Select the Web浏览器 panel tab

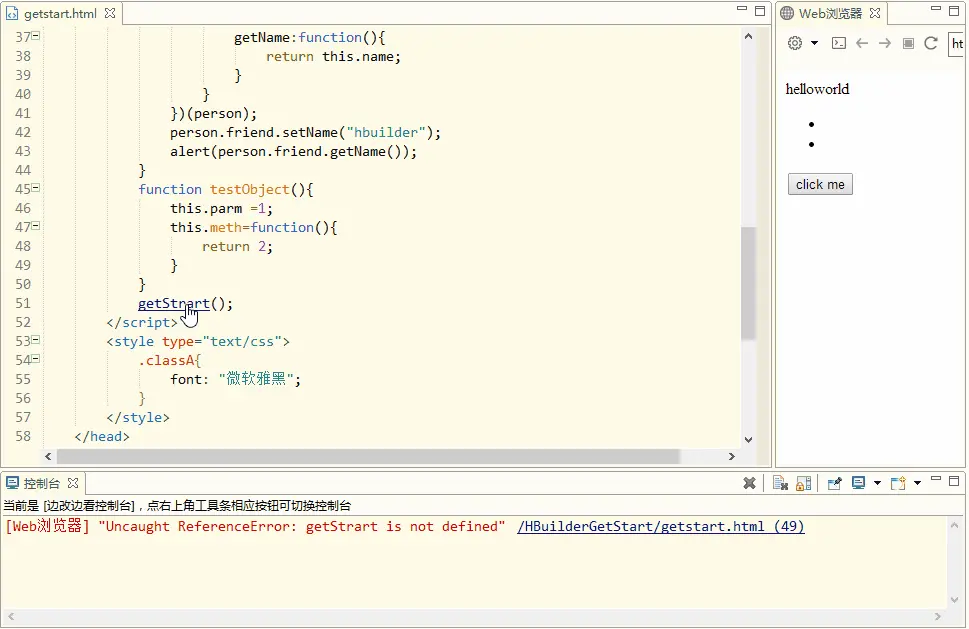pyautogui.click(x=829, y=14)
